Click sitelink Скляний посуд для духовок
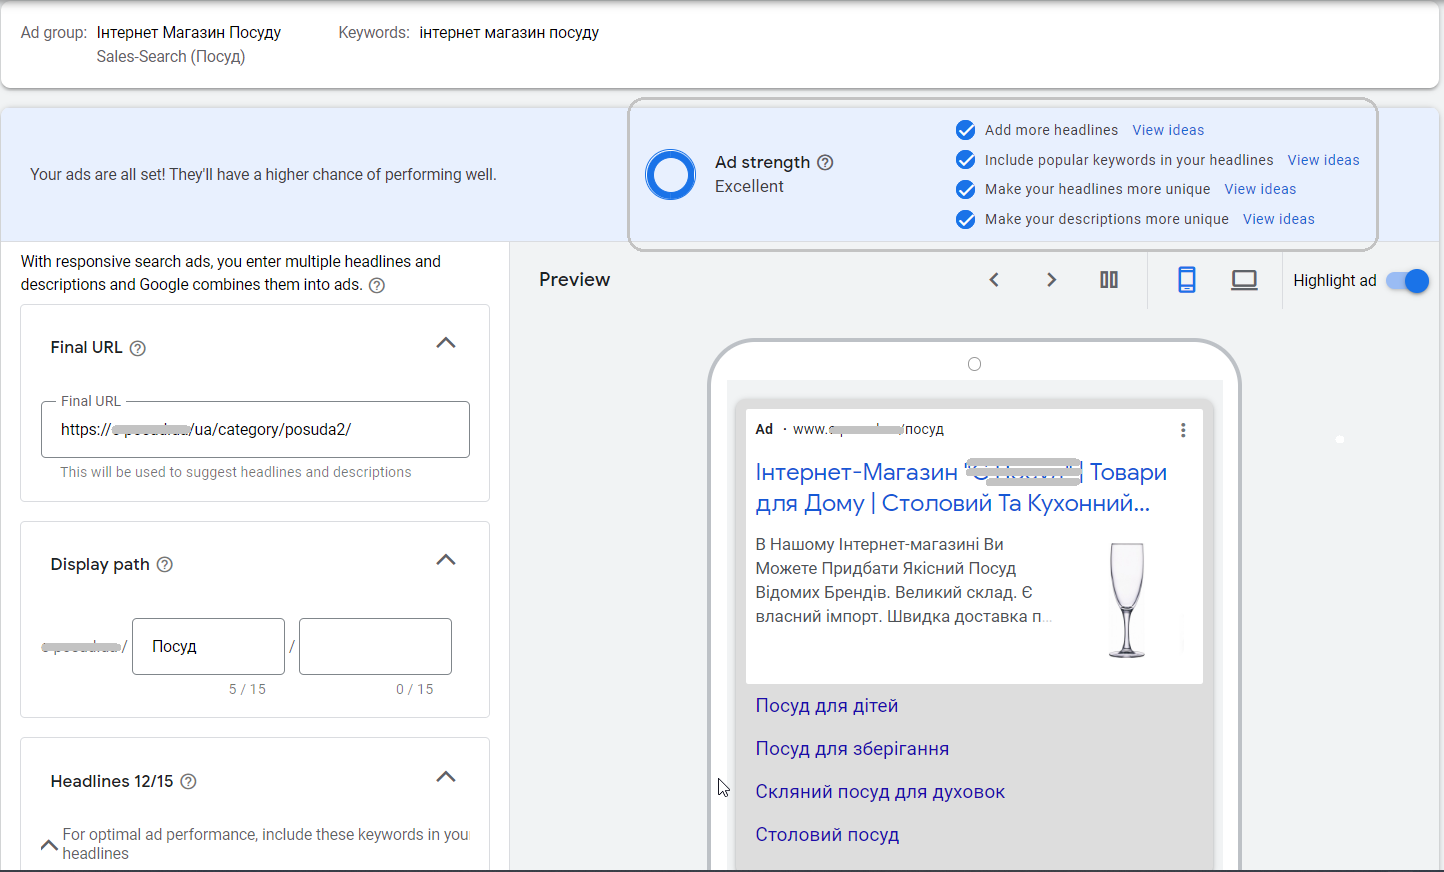 coord(880,792)
